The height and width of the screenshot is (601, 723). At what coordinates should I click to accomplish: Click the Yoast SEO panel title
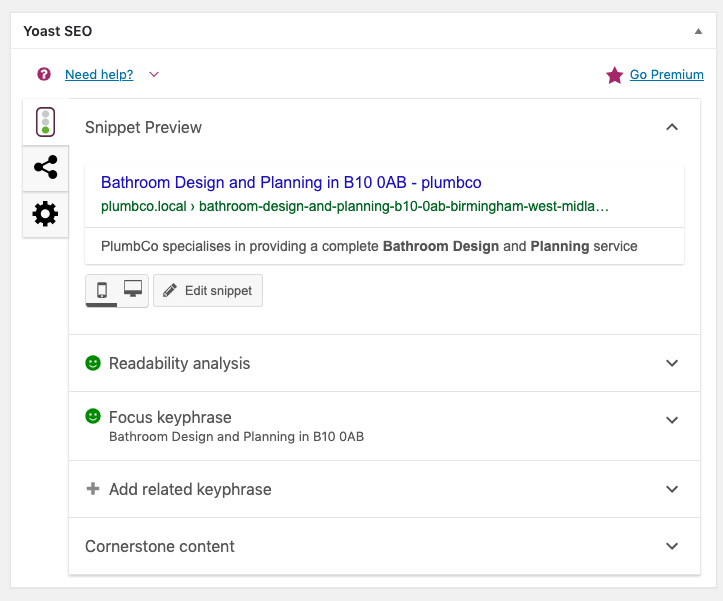[x=58, y=31]
